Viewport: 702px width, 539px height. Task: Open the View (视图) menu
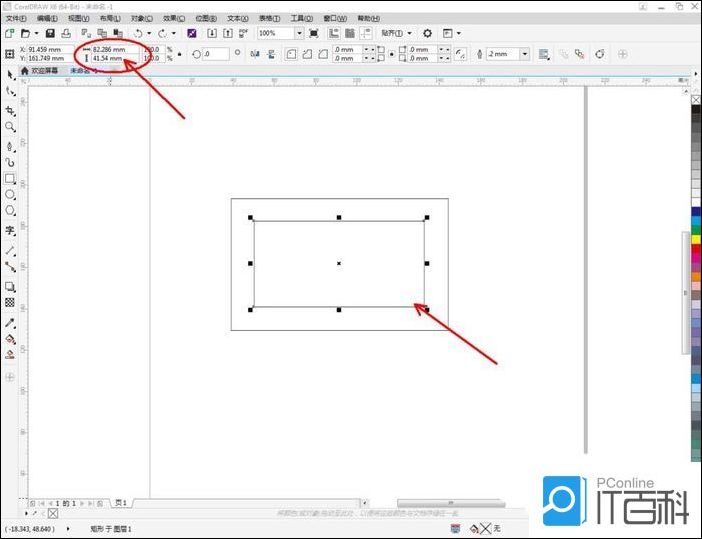click(78, 18)
